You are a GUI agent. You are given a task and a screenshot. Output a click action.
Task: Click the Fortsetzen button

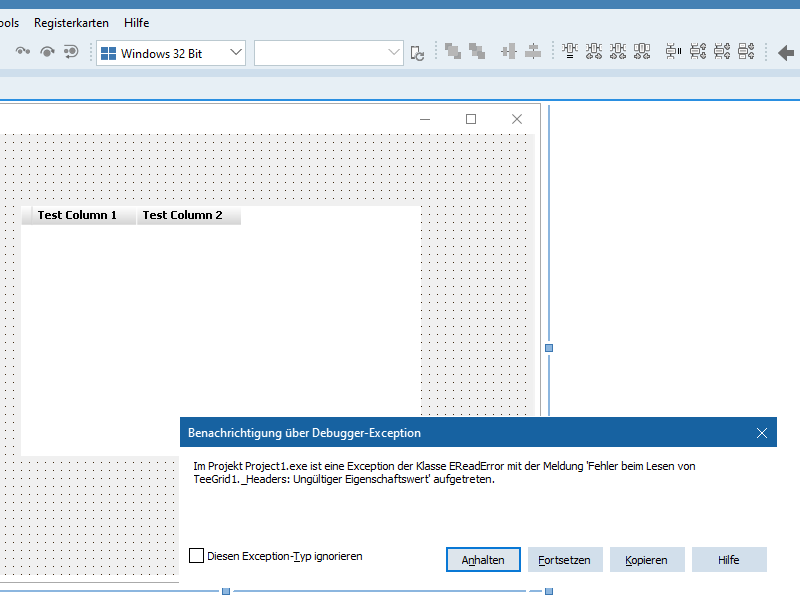click(565, 560)
